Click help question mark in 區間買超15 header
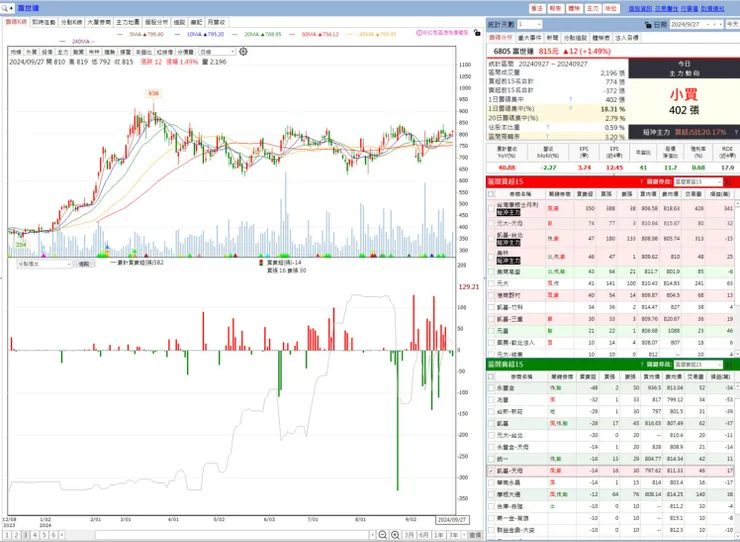The height and width of the screenshot is (542, 740). click(641, 182)
